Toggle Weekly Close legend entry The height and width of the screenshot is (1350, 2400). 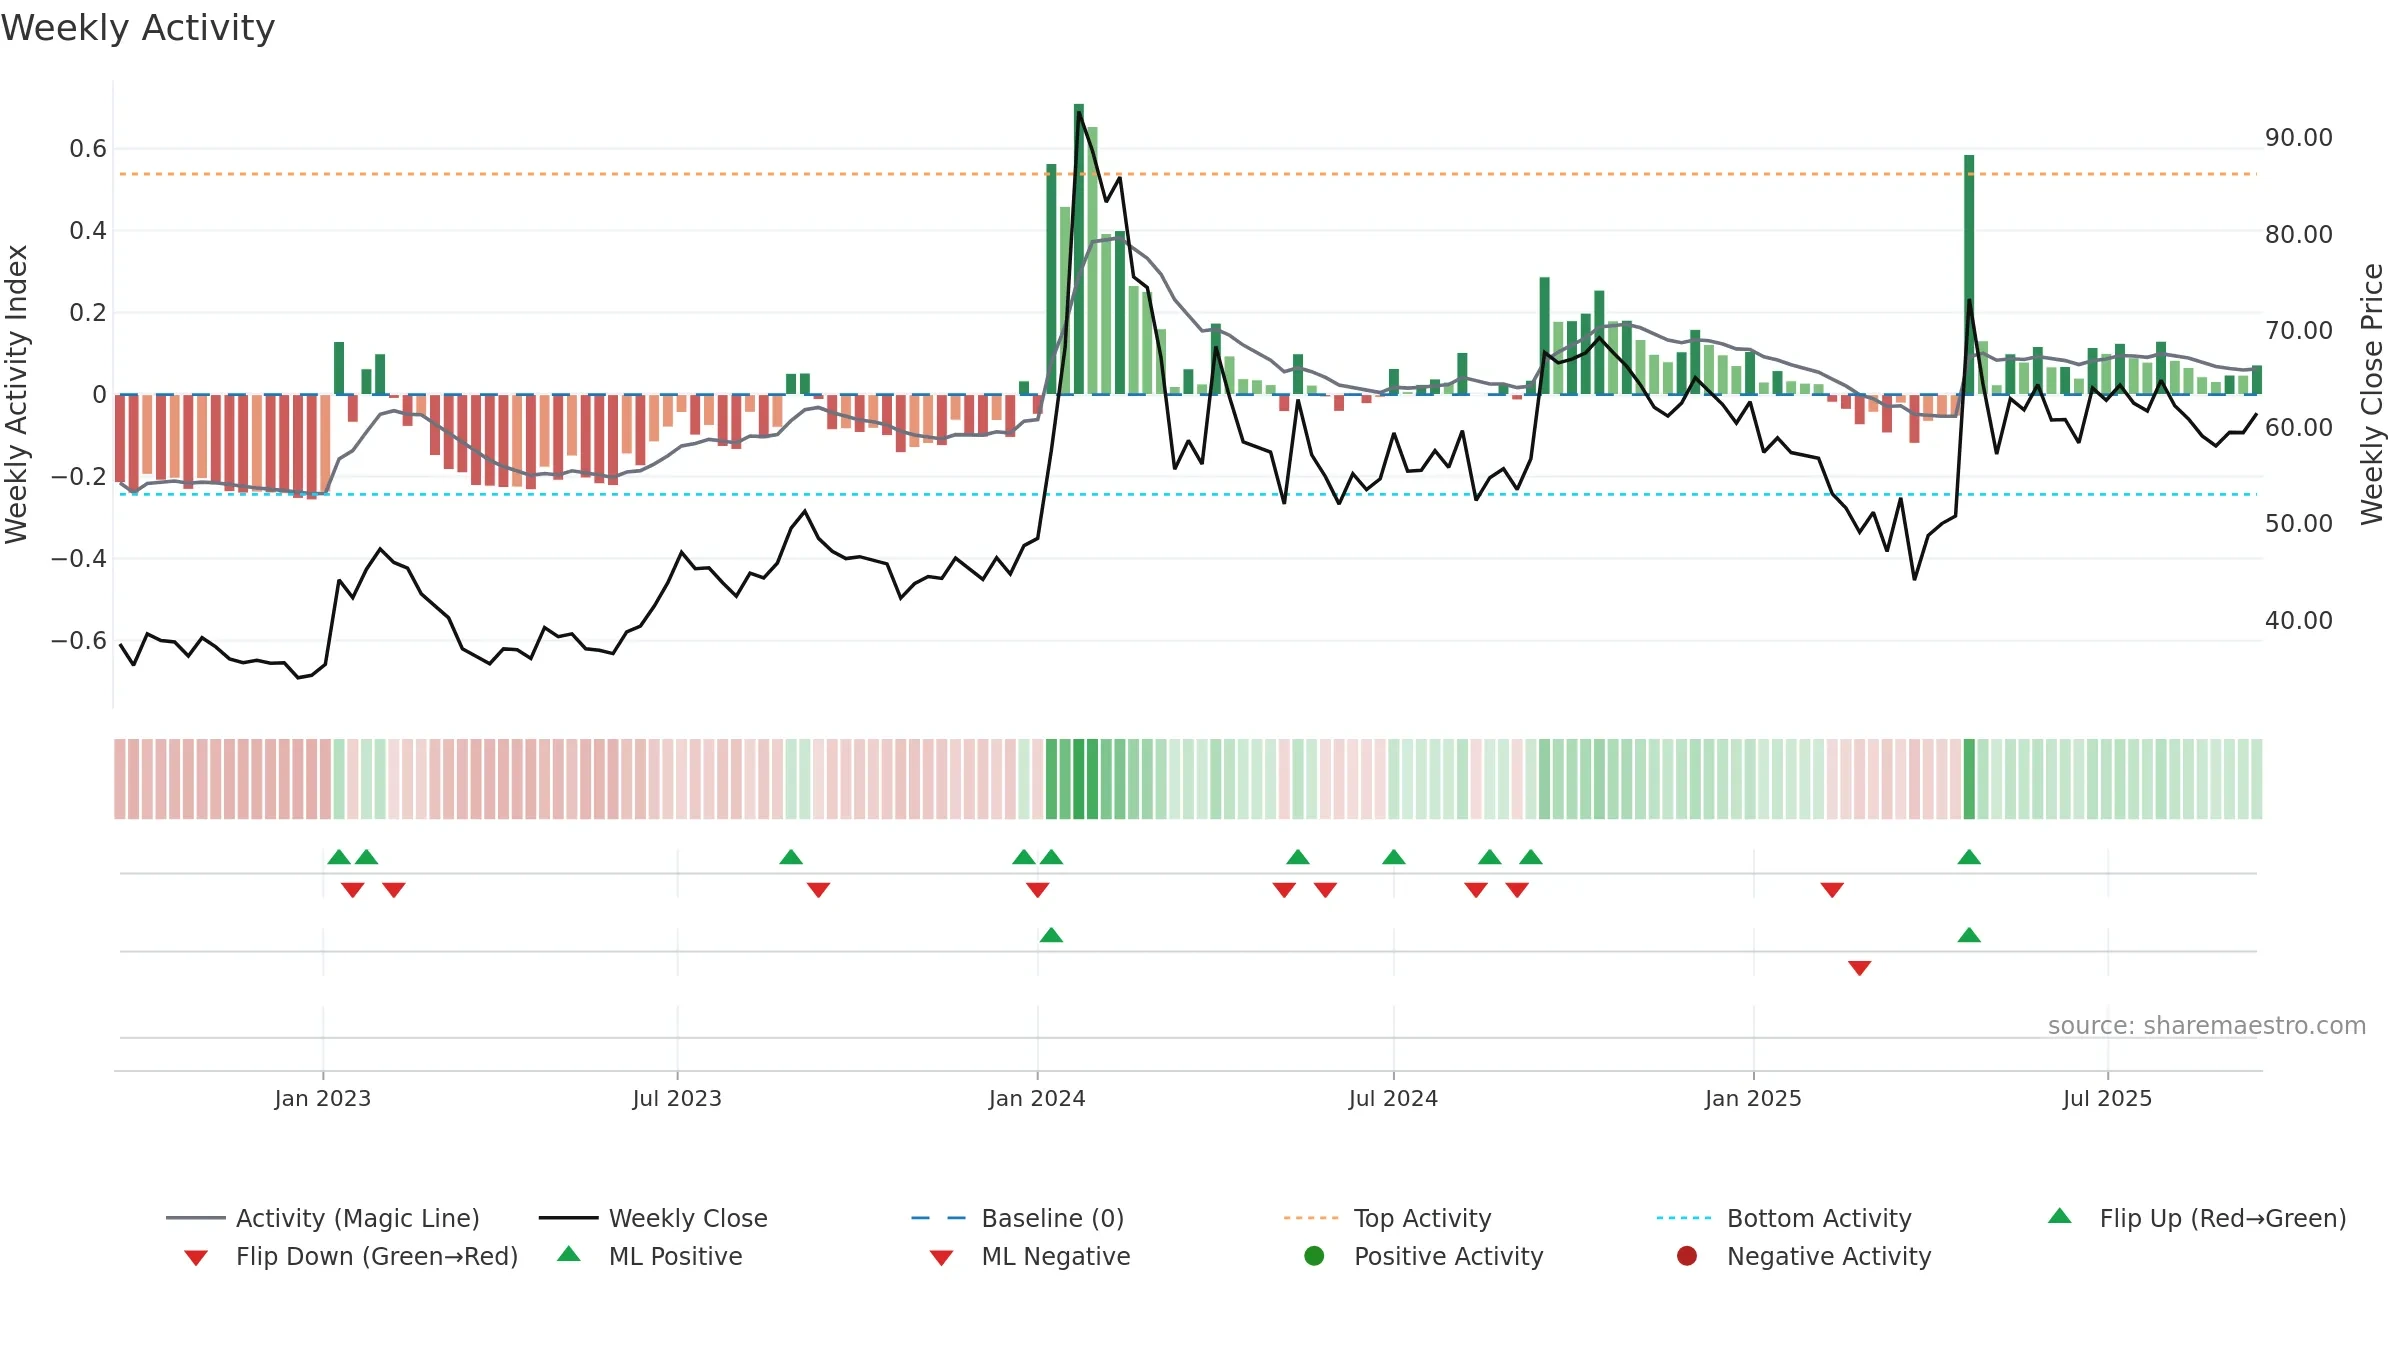click(x=653, y=1218)
